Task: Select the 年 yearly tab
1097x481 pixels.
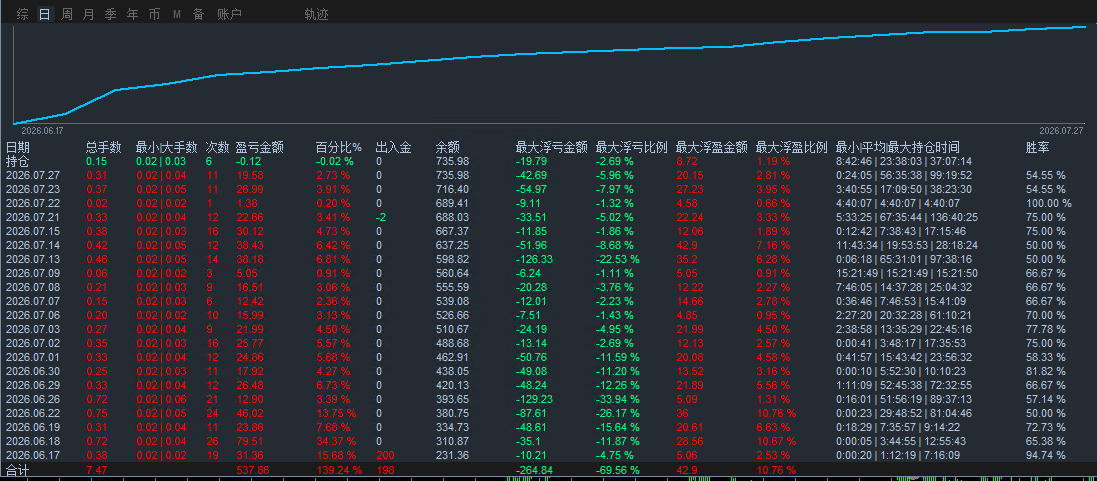Action: pos(132,14)
